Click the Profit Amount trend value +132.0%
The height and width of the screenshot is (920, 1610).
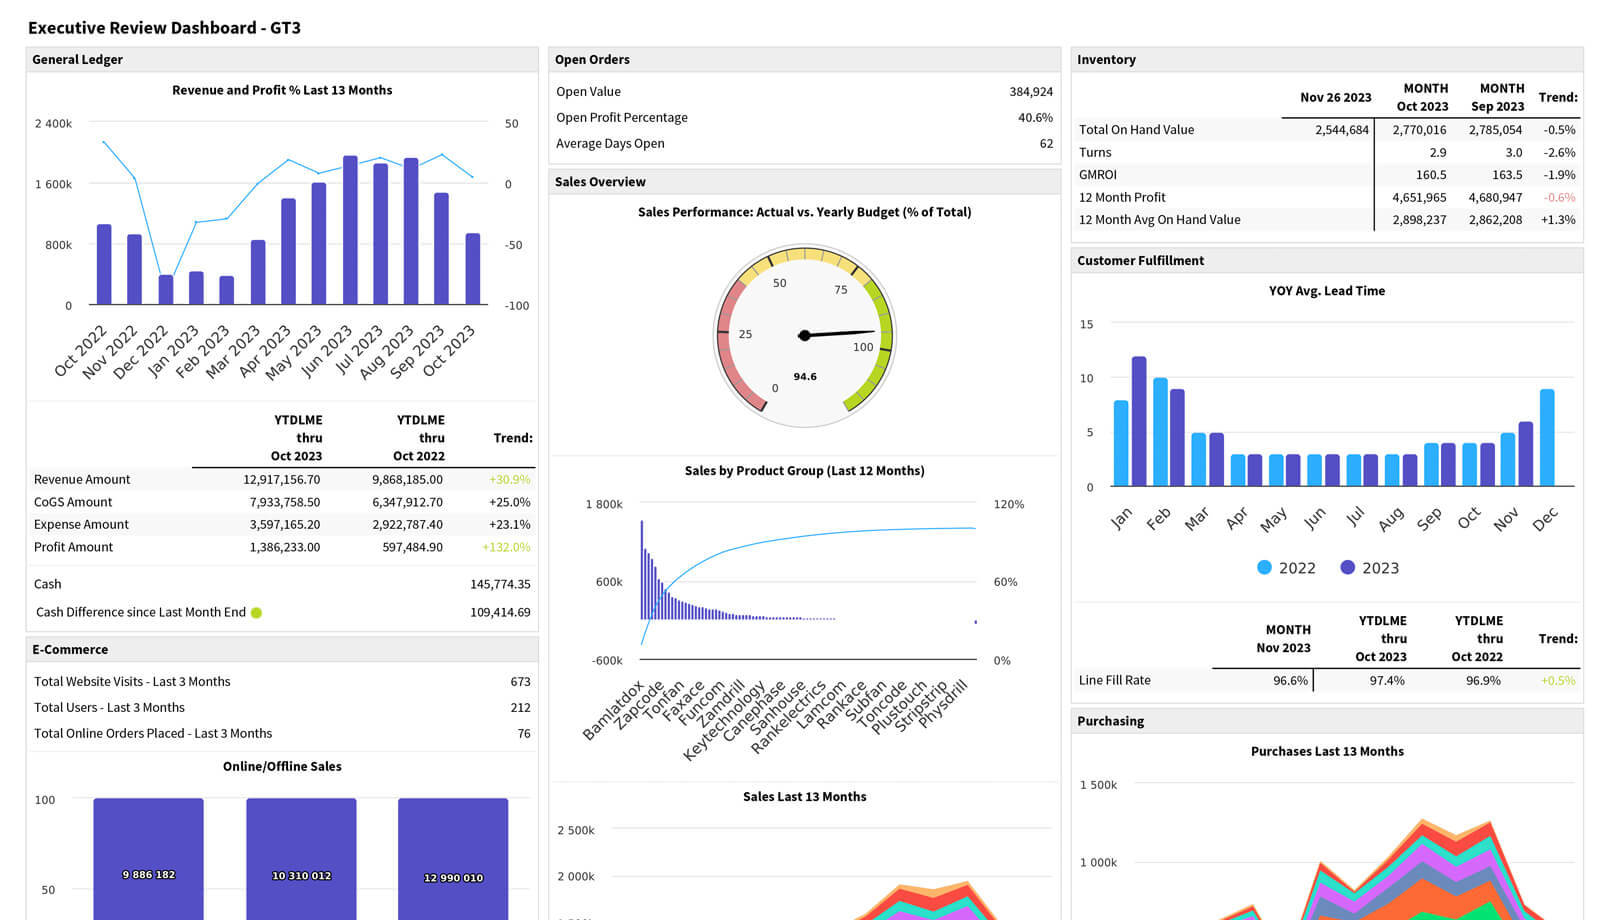pos(506,547)
